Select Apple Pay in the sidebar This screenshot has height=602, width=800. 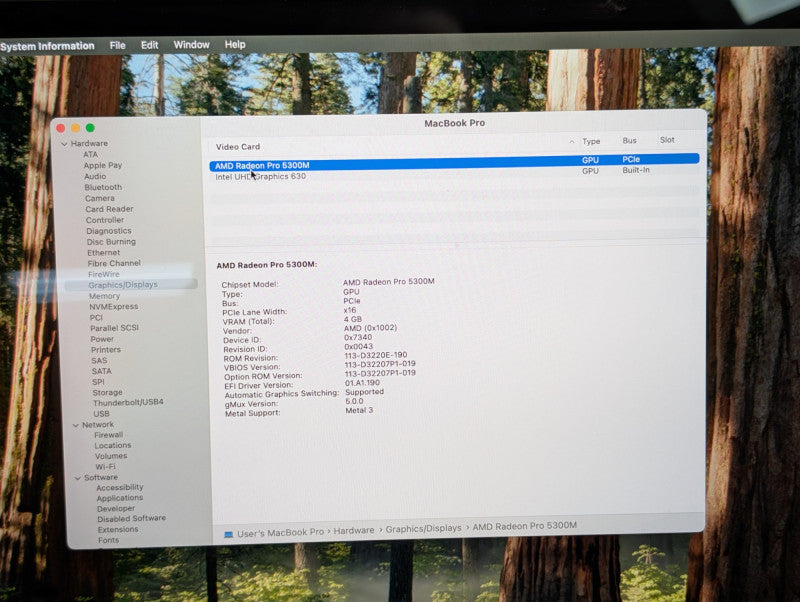[103, 165]
